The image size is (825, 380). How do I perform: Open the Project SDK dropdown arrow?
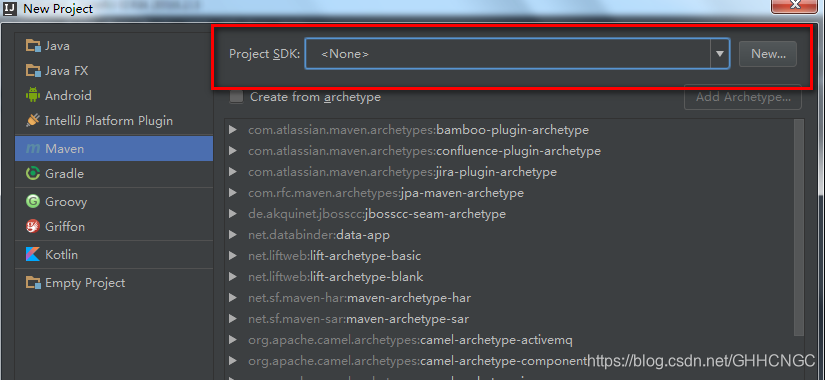[x=720, y=54]
